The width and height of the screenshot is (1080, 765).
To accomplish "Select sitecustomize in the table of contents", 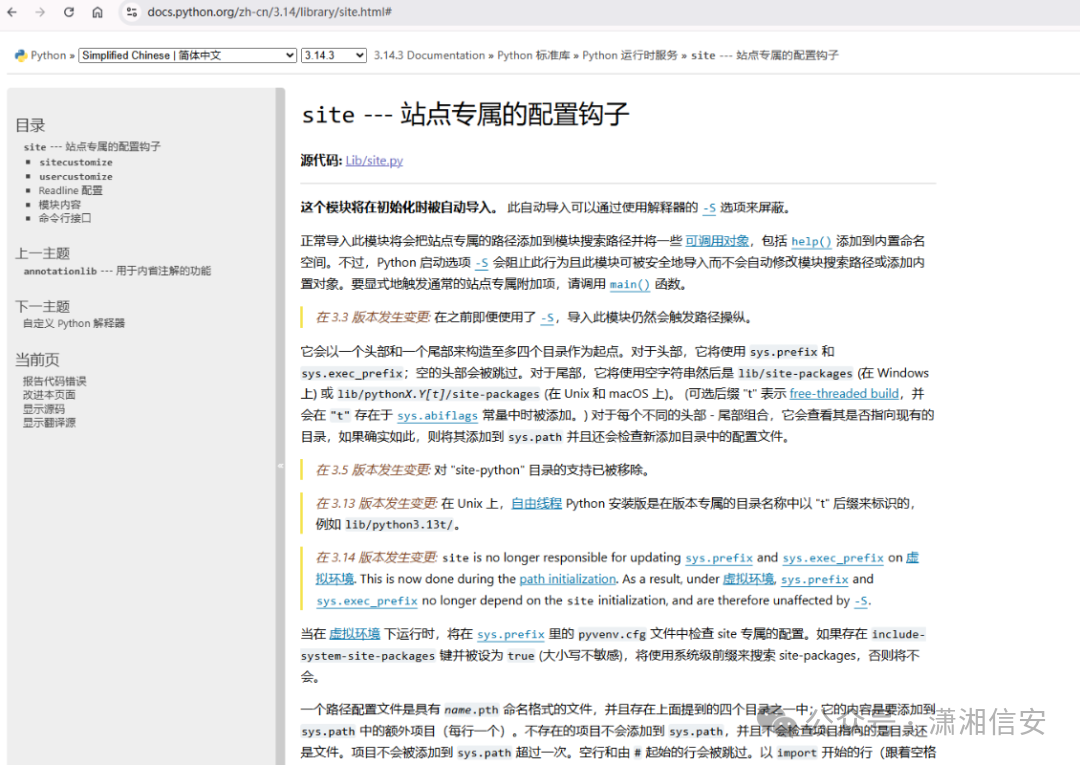I will pyautogui.click(x=76, y=161).
